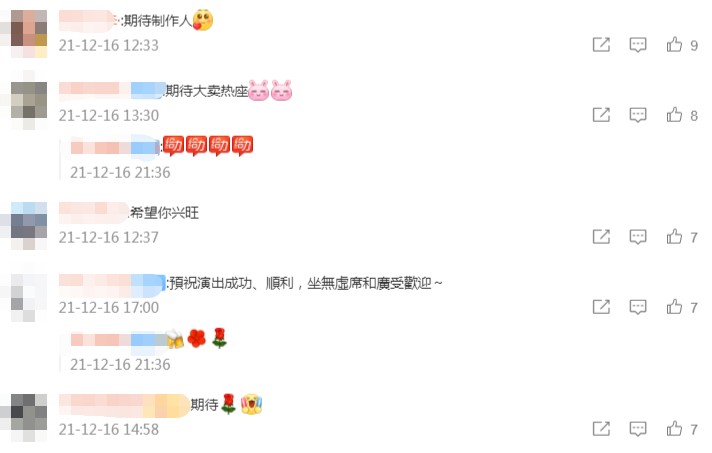
Task: Reply to the 14:58 '期待' comment
Action: point(638,428)
